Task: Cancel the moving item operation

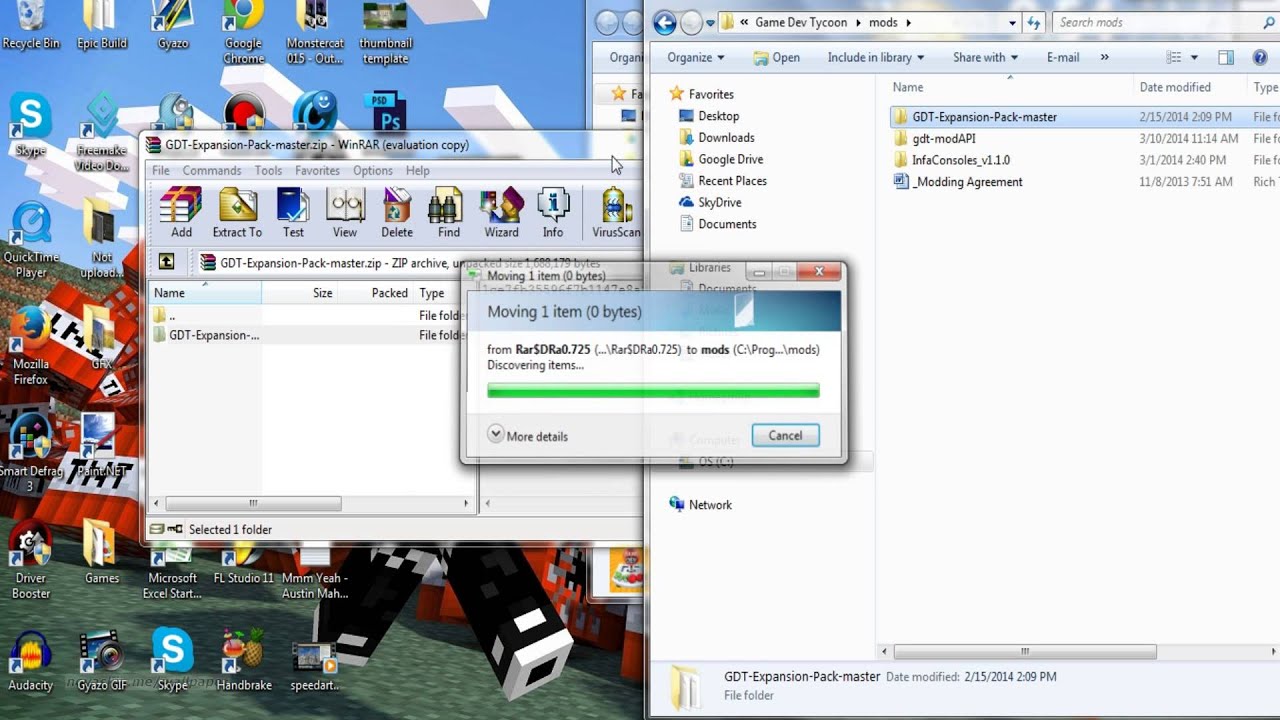Action: point(785,435)
